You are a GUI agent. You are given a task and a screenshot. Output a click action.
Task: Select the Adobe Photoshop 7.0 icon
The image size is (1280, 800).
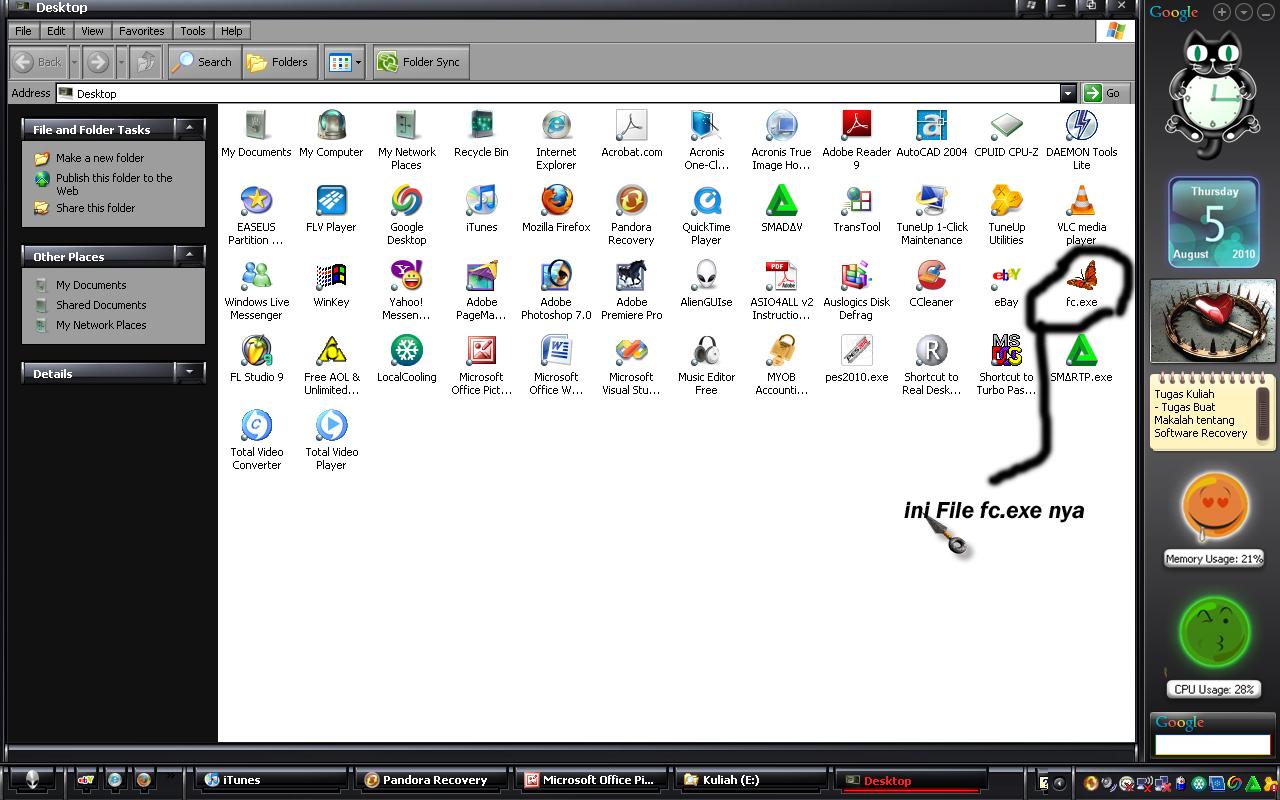point(556,276)
